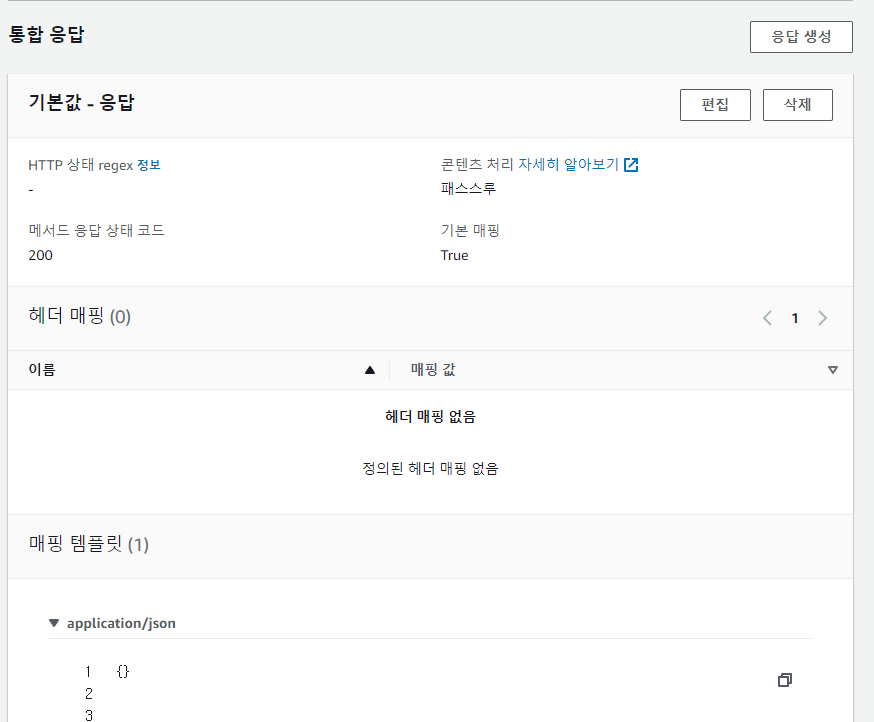Open the 정보 link for HTTP 상태 regex
Image resolution: width=874 pixels, height=722 pixels.
pyautogui.click(x=148, y=165)
